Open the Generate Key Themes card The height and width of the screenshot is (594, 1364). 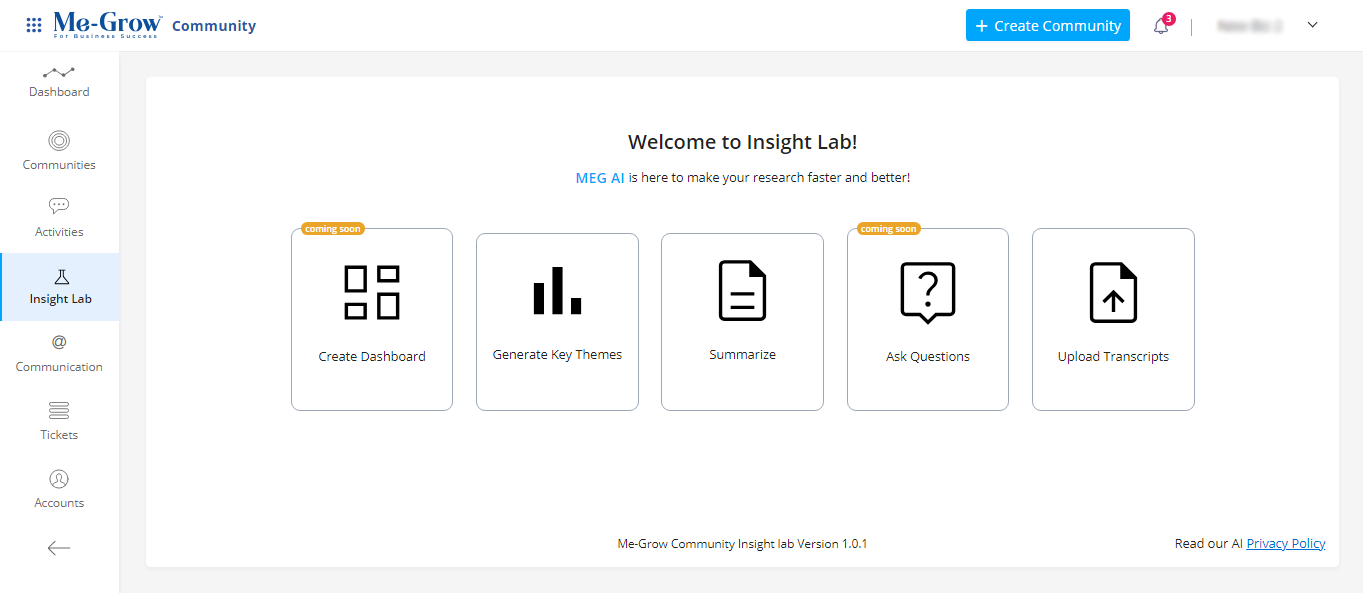557,320
